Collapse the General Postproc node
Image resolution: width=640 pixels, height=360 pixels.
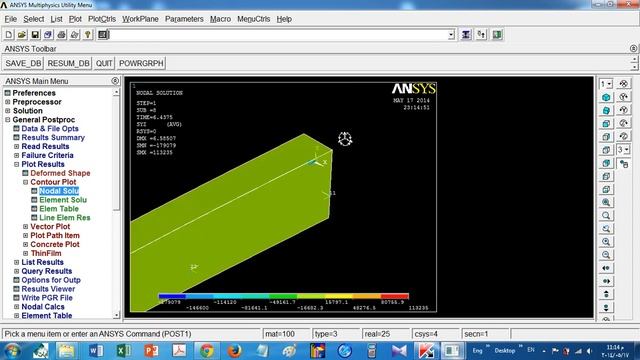click(8, 120)
